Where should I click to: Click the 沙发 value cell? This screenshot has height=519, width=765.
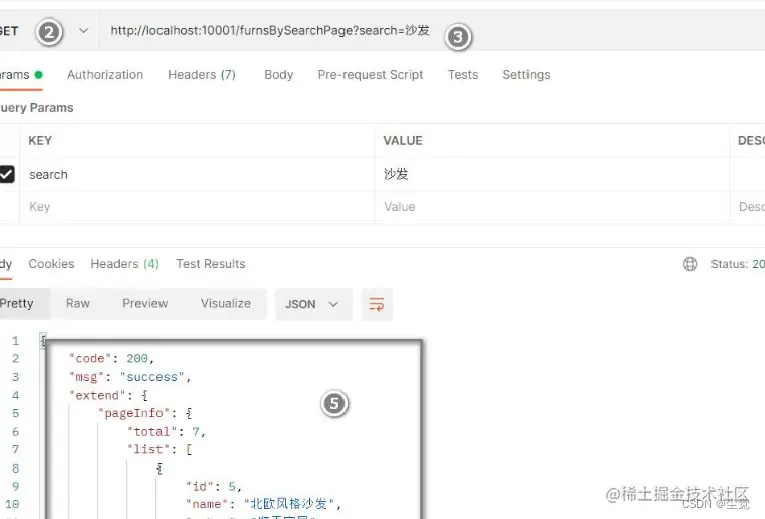(552, 174)
